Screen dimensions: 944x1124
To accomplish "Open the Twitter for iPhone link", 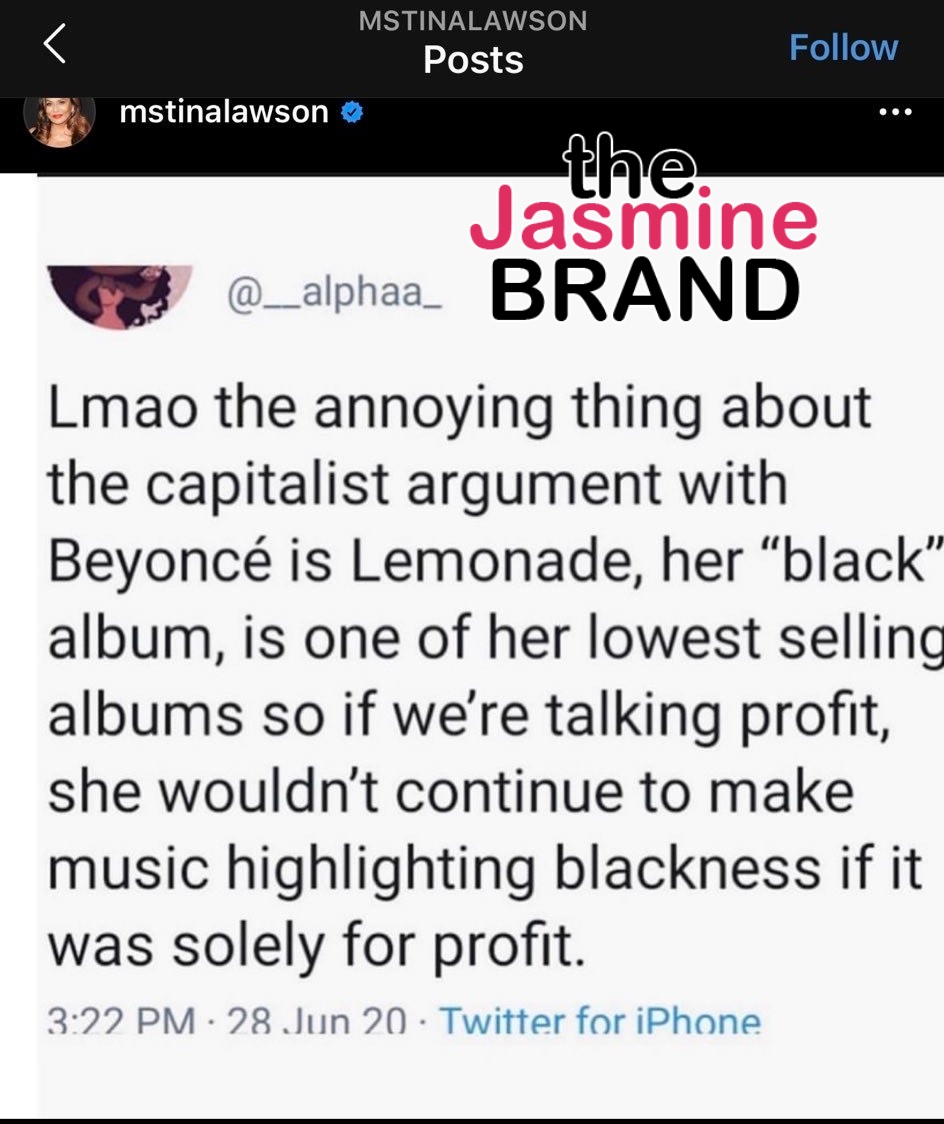I will point(600,1020).
